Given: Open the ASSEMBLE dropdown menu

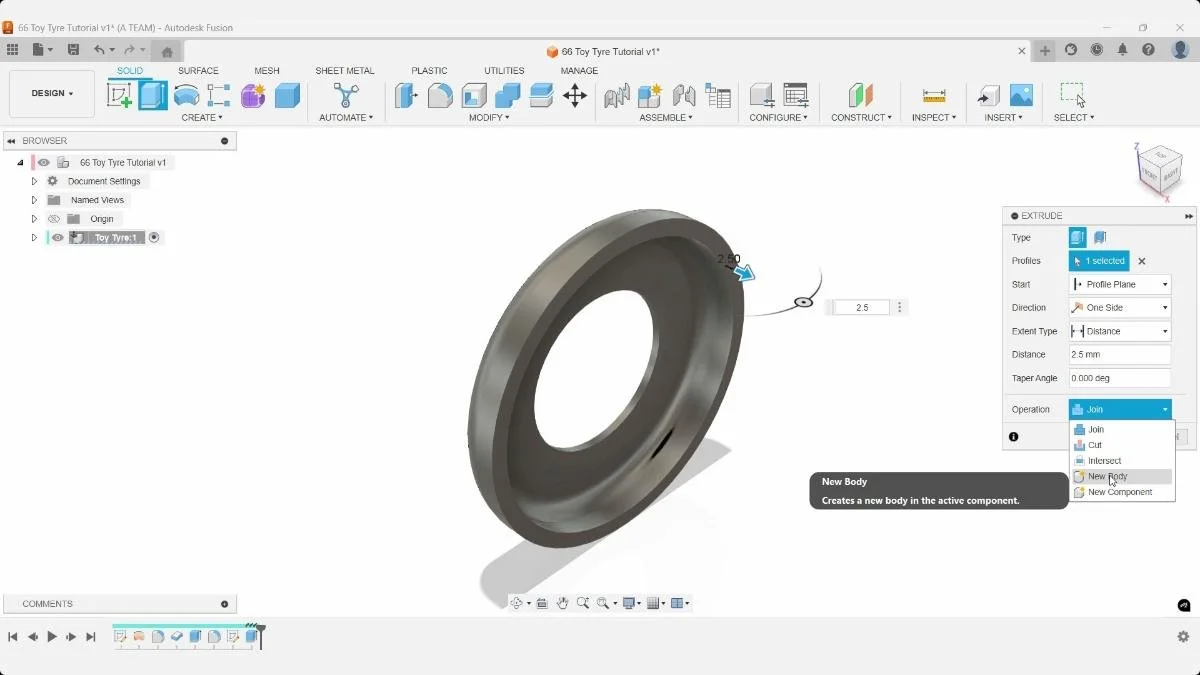Looking at the screenshot, I should pos(666,118).
